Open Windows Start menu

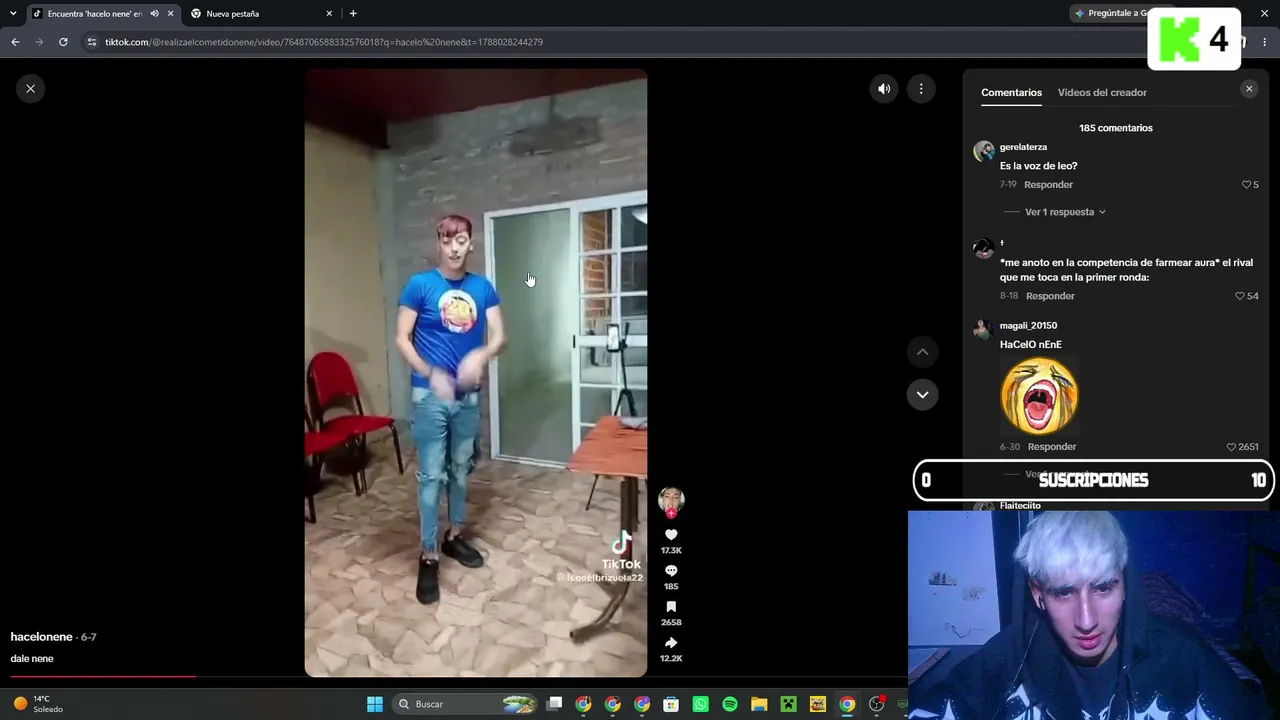coord(375,704)
